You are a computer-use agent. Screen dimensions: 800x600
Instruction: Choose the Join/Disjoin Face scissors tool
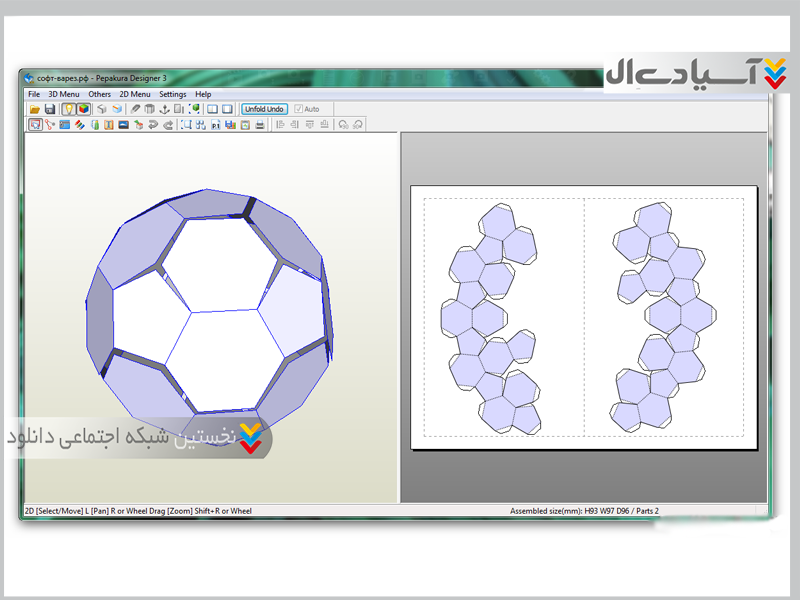pyautogui.click(x=49, y=125)
